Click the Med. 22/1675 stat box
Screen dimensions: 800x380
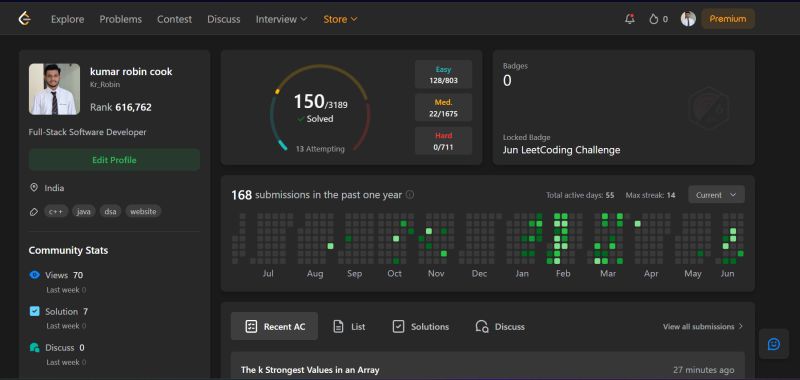click(443, 108)
